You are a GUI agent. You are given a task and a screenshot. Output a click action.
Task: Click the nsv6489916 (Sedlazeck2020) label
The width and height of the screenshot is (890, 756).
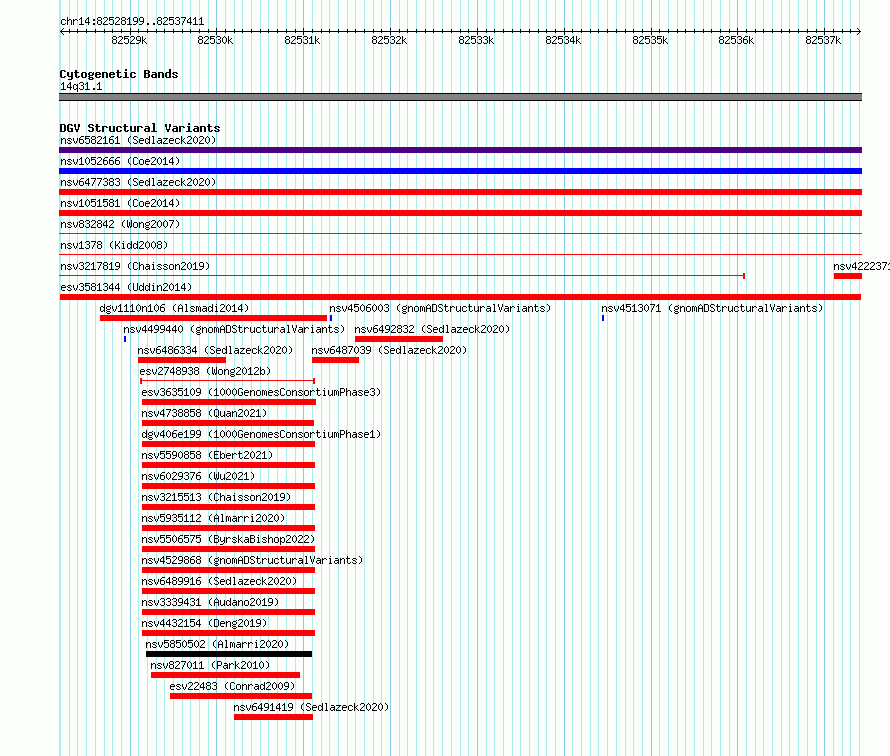219,581
